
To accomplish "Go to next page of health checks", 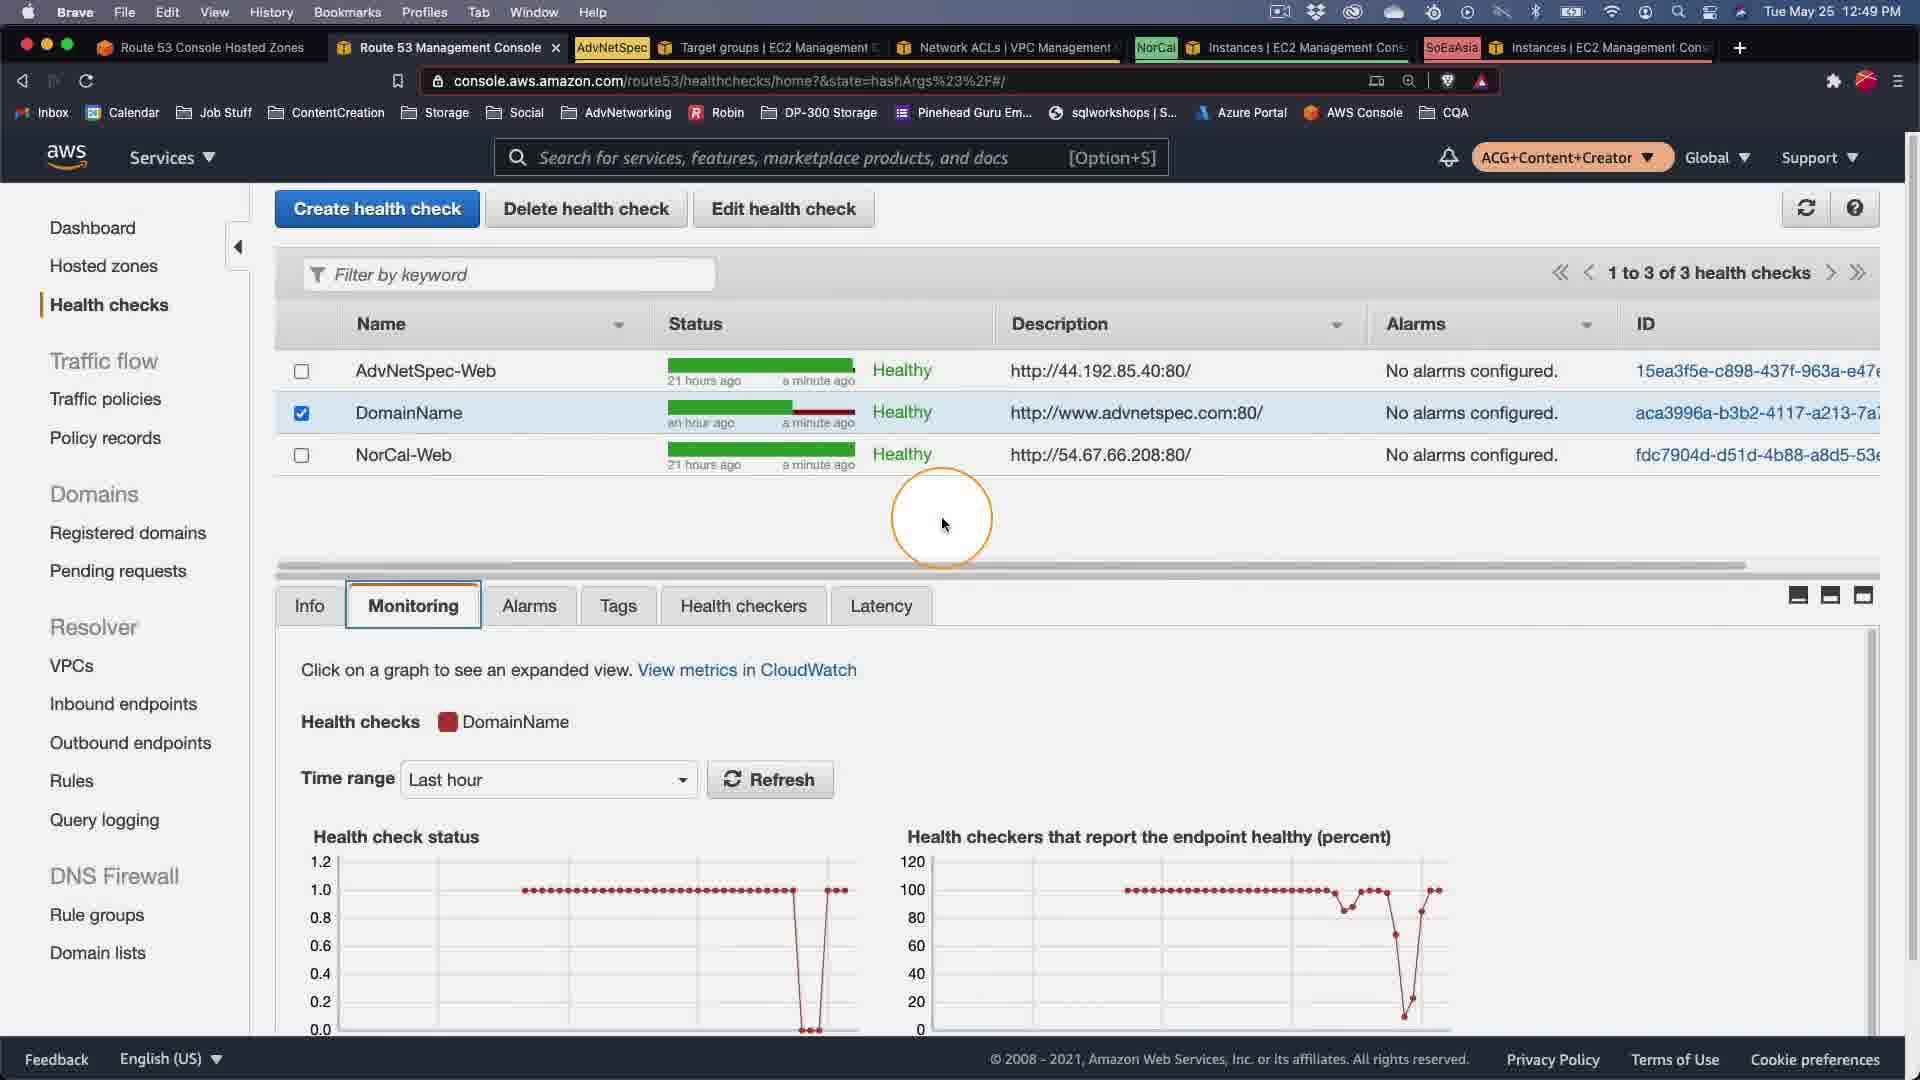I will click(x=1831, y=273).
